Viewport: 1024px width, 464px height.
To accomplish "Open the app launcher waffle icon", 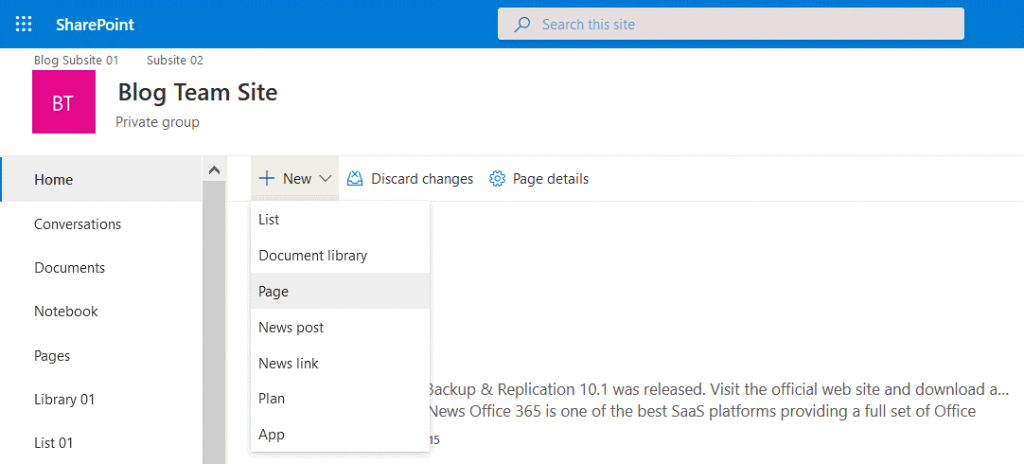I will coord(24,24).
